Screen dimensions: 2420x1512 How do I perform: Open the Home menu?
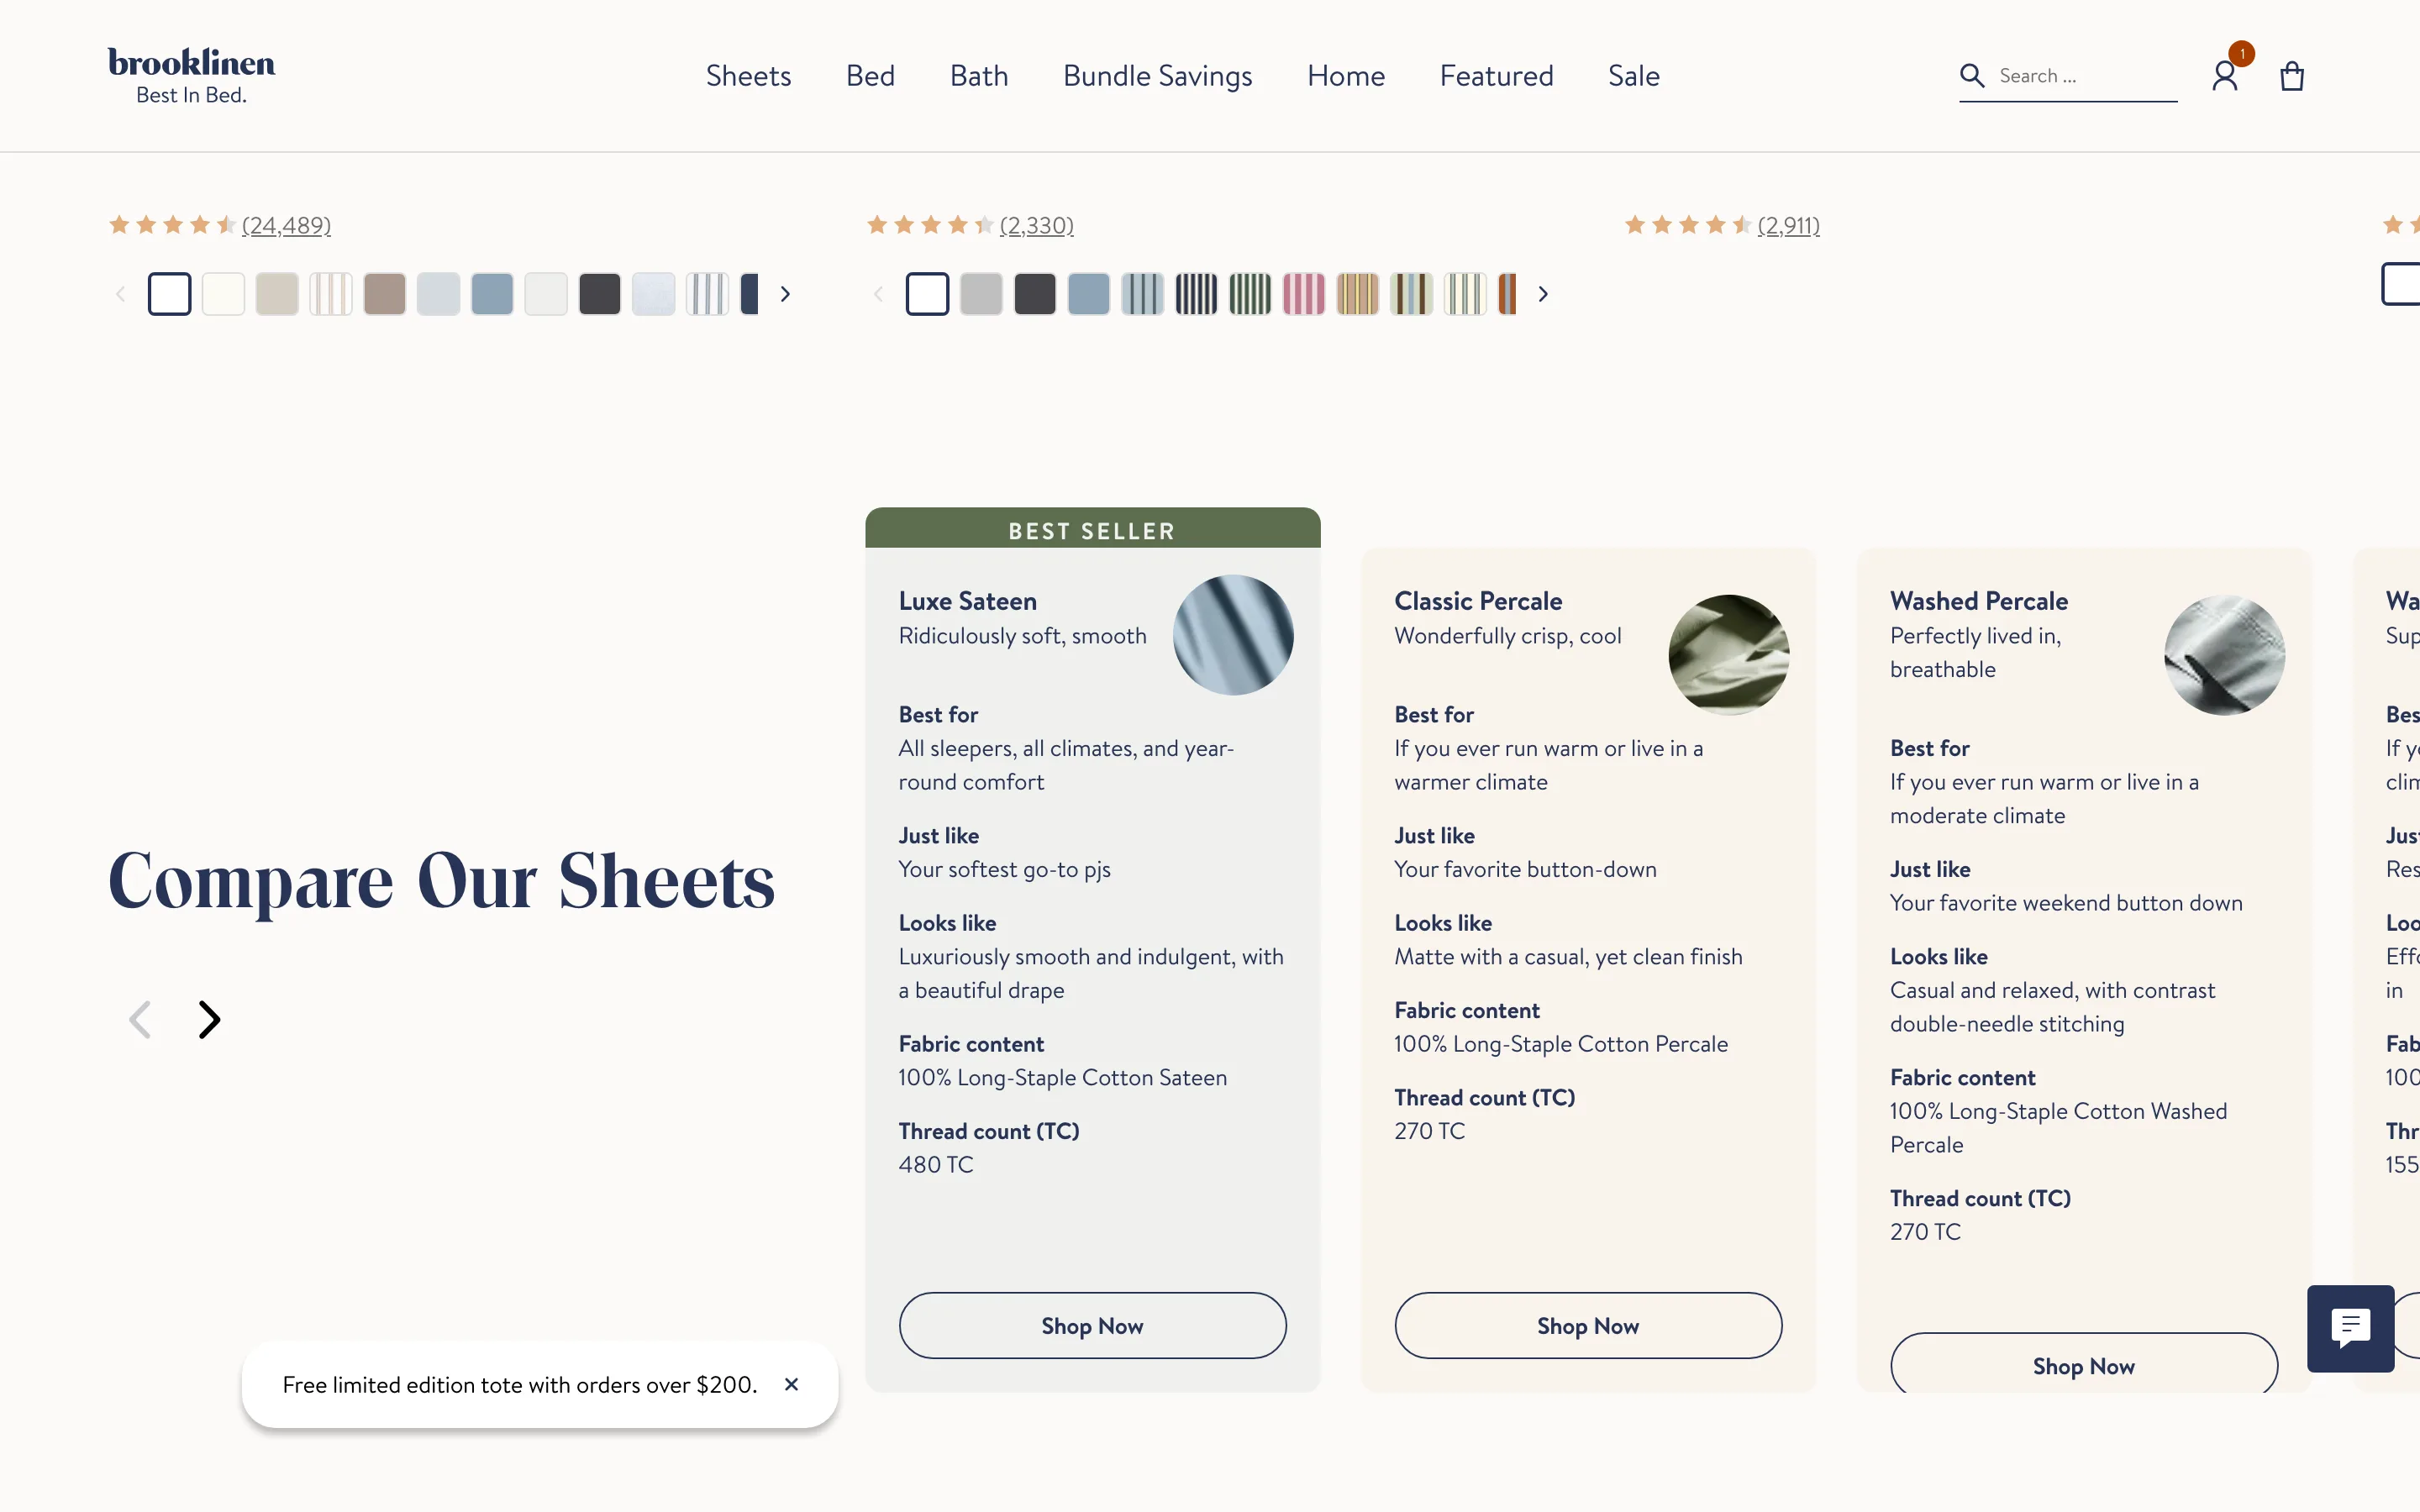point(1346,76)
